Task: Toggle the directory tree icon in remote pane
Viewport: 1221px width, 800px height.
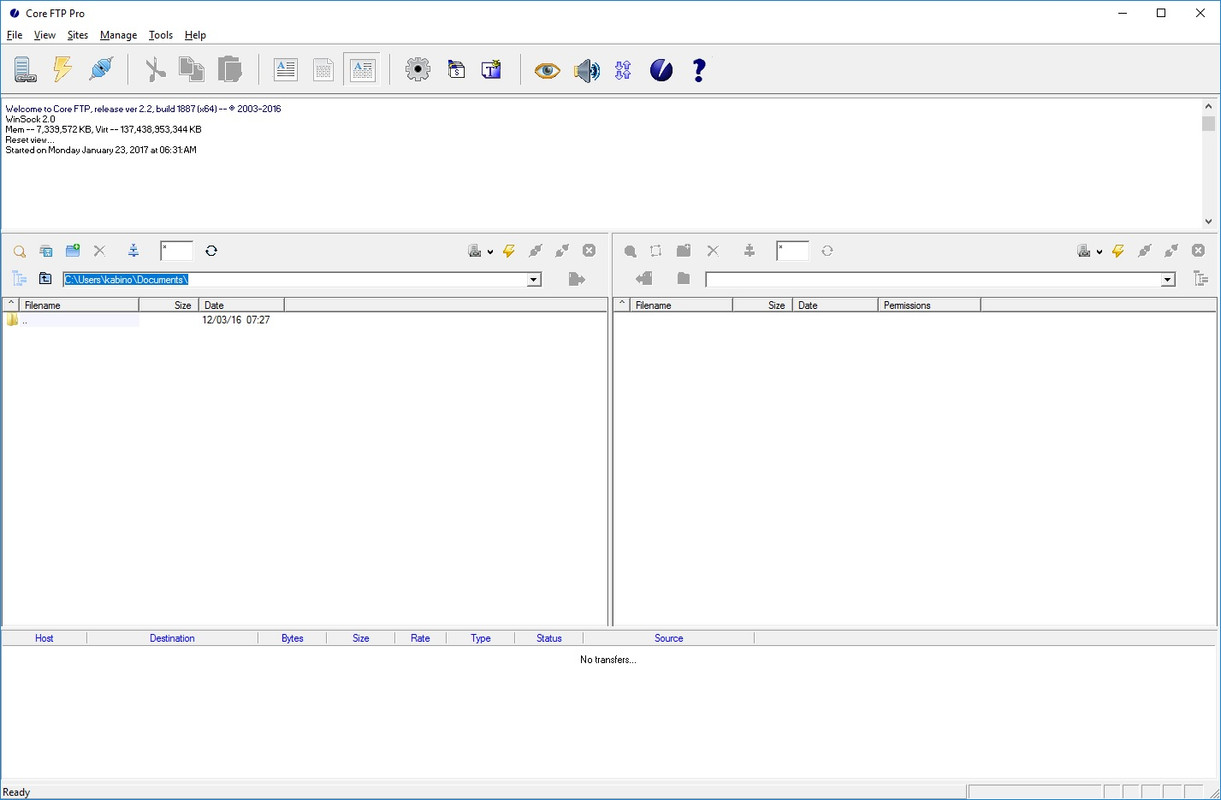Action: coord(1200,279)
